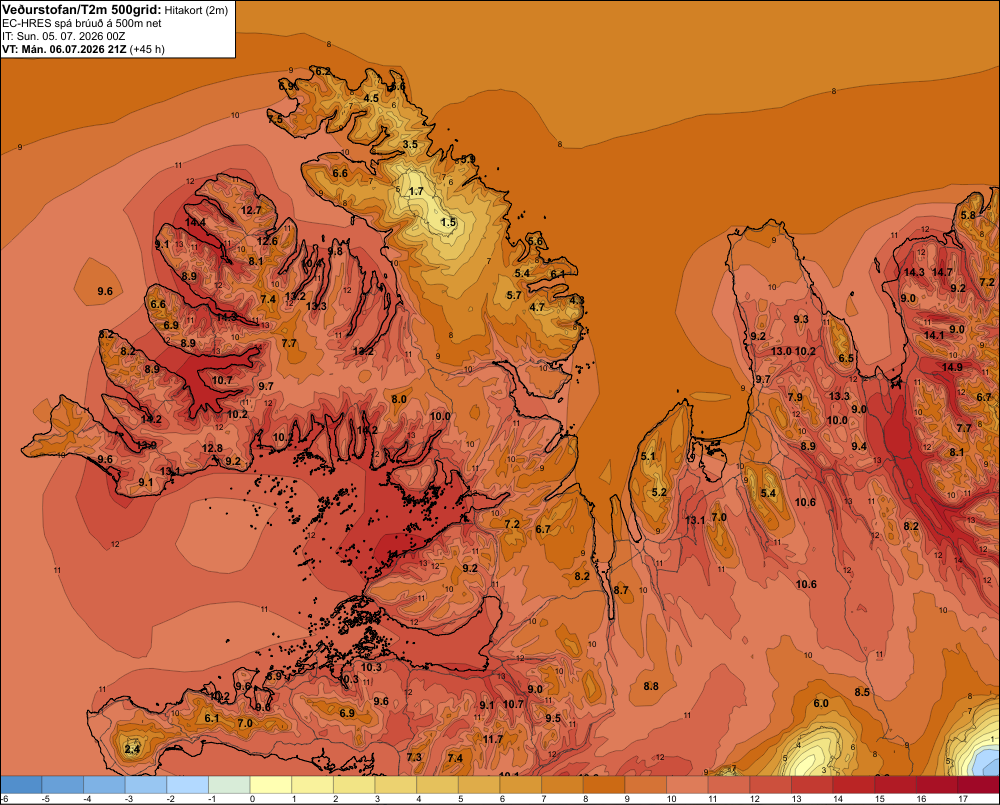Click the "EC-HRES spá brúuð á 500m net" line
The height and width of the screenshot is (805, 1000).
click(82, 23)
